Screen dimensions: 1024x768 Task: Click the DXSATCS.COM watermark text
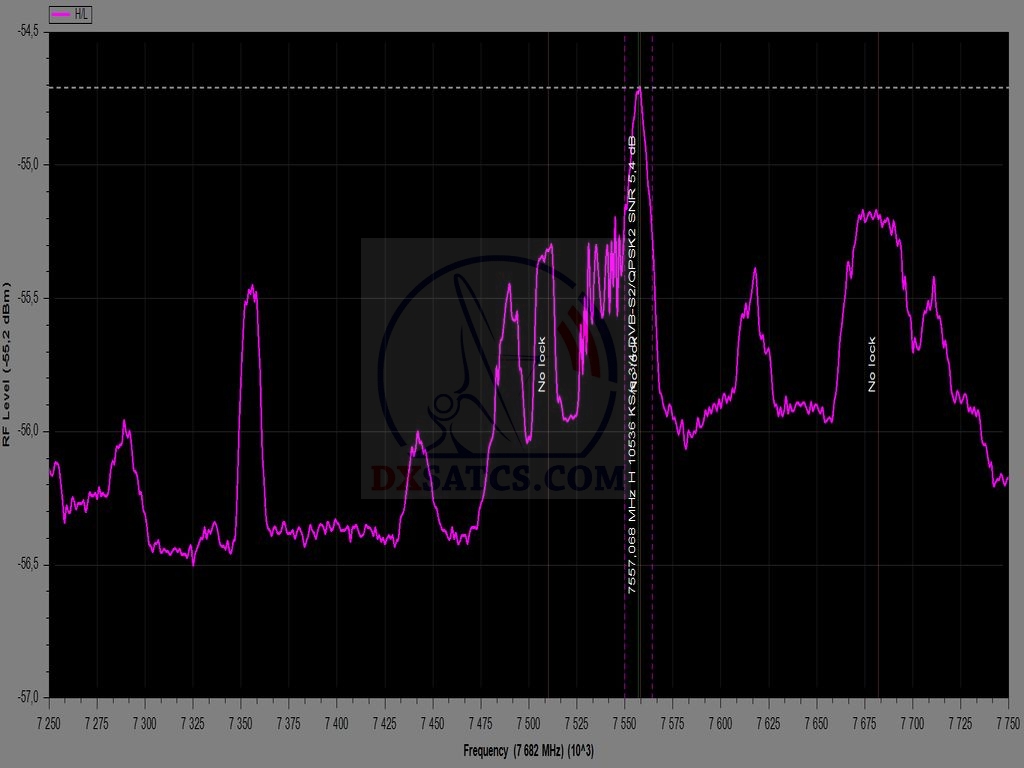tap(497, 478)
